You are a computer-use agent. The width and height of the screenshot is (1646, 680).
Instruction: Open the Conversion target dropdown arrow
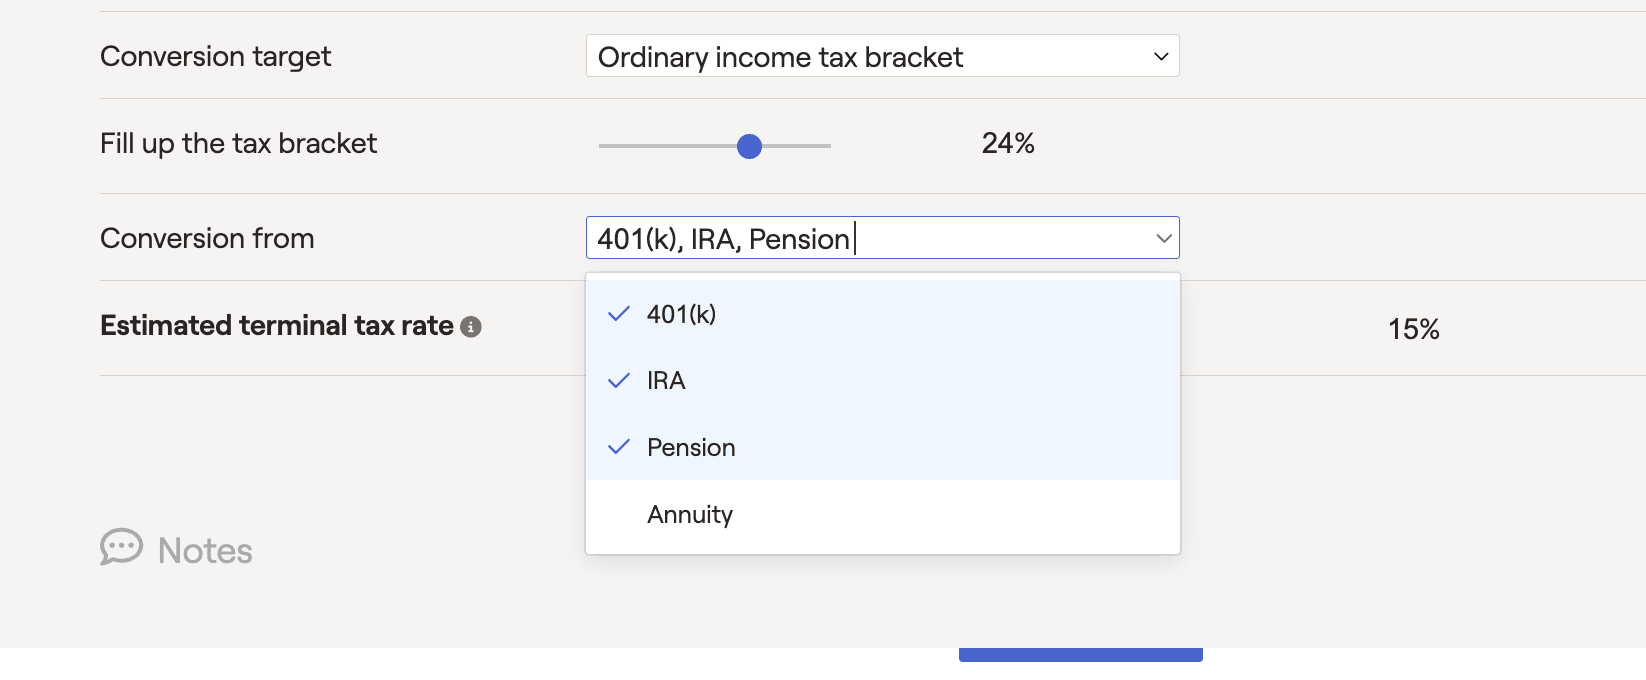click(x=1161, y=57)
